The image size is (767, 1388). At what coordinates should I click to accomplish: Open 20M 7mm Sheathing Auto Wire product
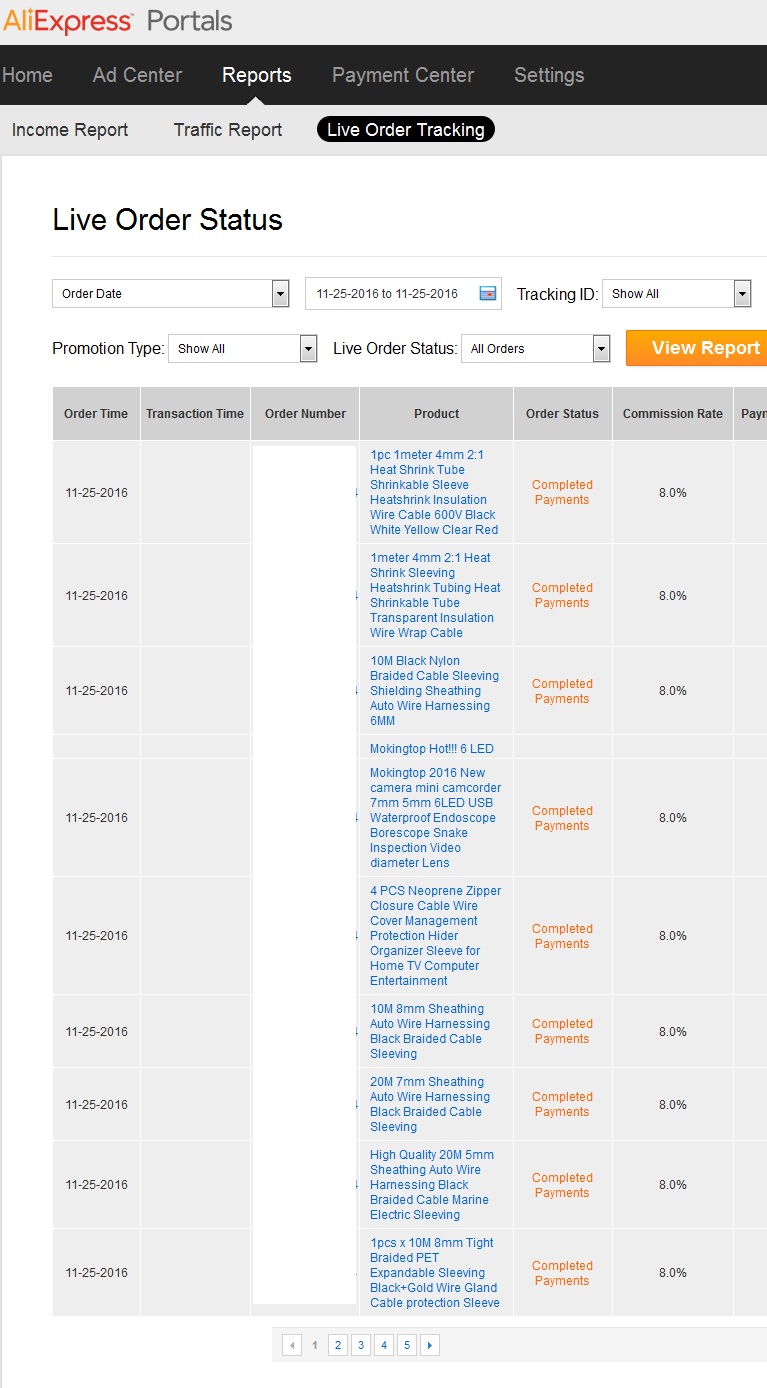(x=430, y=1104)
